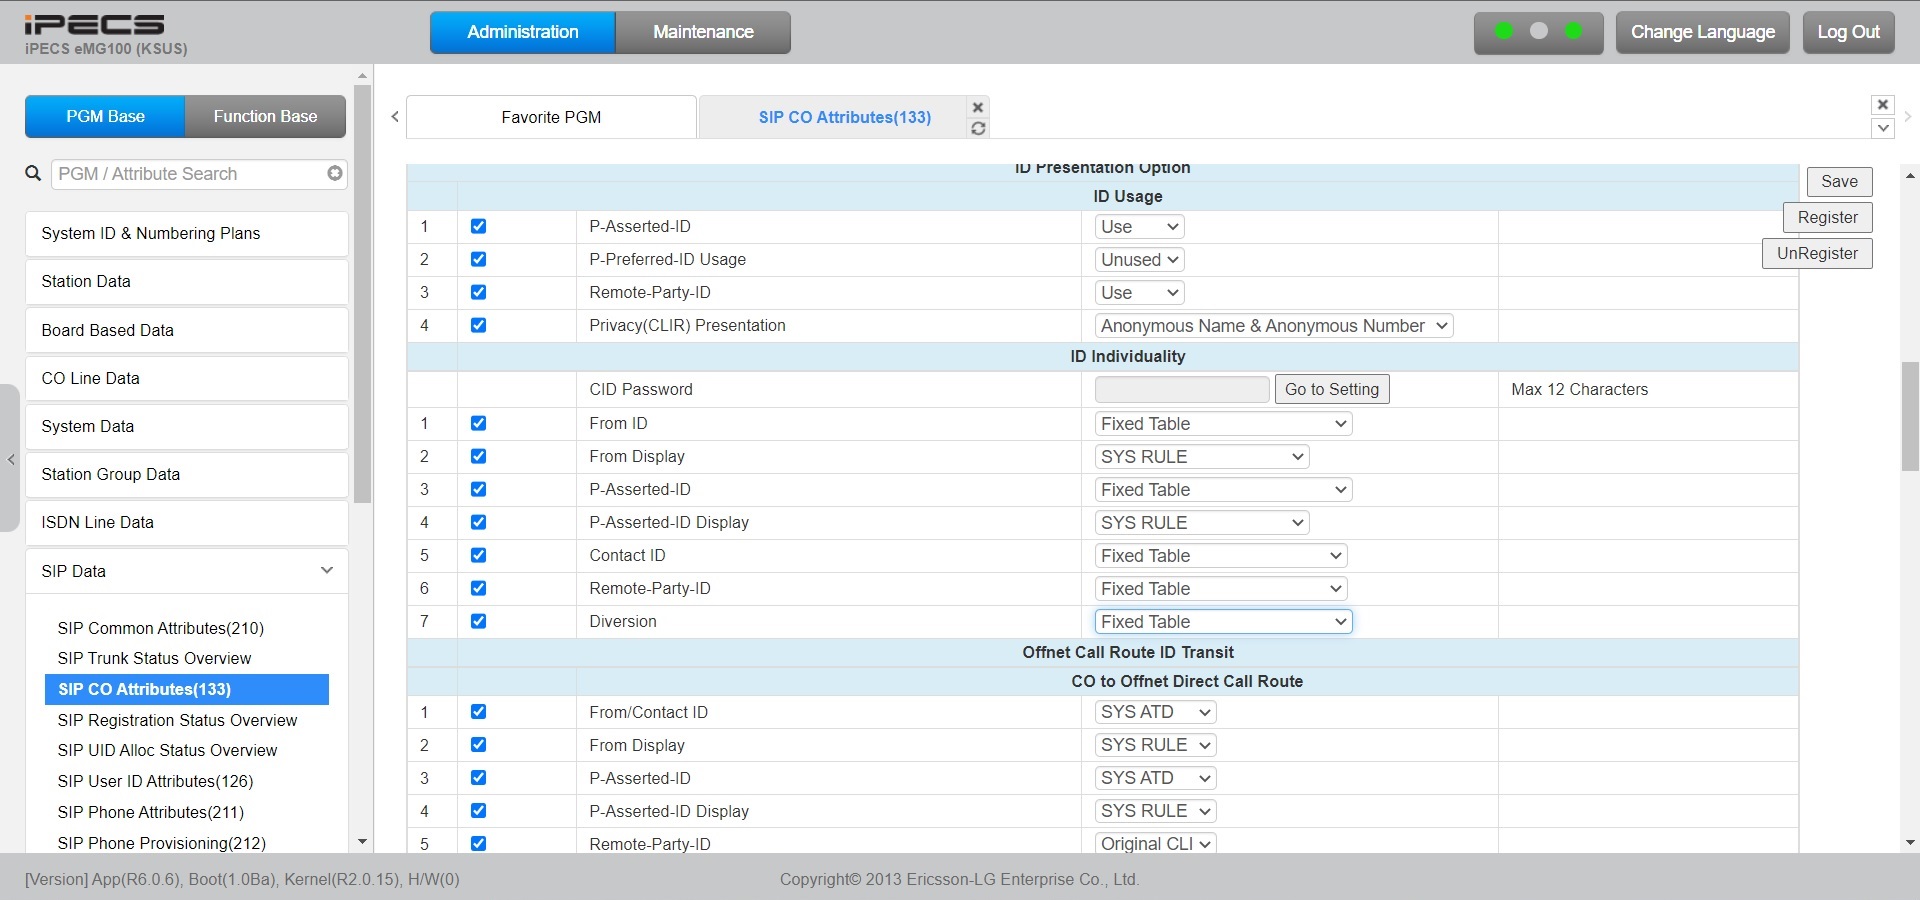Open the From ID Fixed Table dropdown
Image resolution: width=1920 pixels, height=900 pixels.
(1223, 424)
